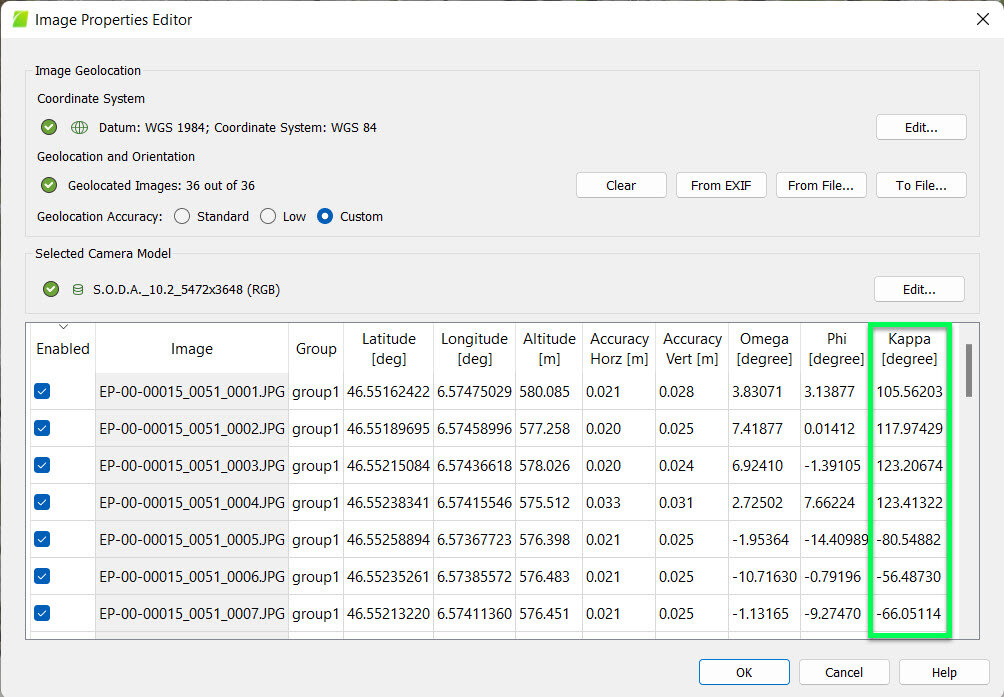Select the Low geolocation accuracy option
This screenshot has width=1004, height=697.
pos(267,216)
